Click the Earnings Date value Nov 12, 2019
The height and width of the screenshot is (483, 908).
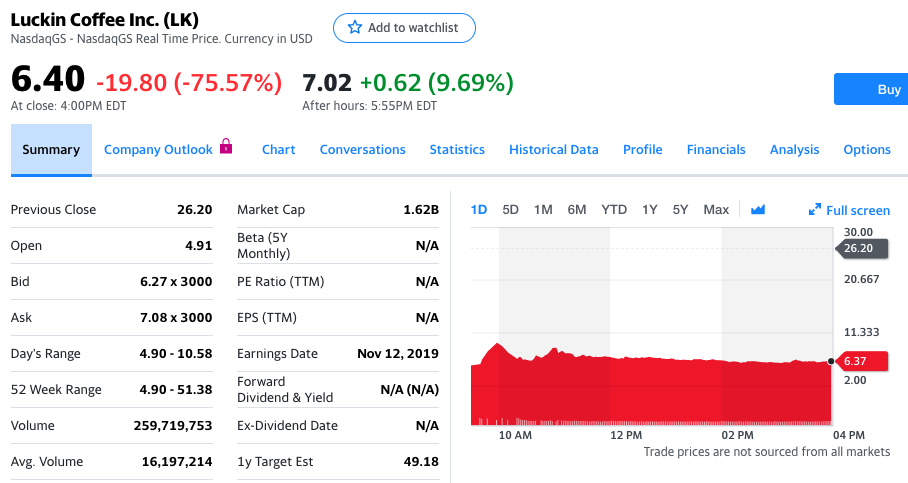(x=398, y=353)
